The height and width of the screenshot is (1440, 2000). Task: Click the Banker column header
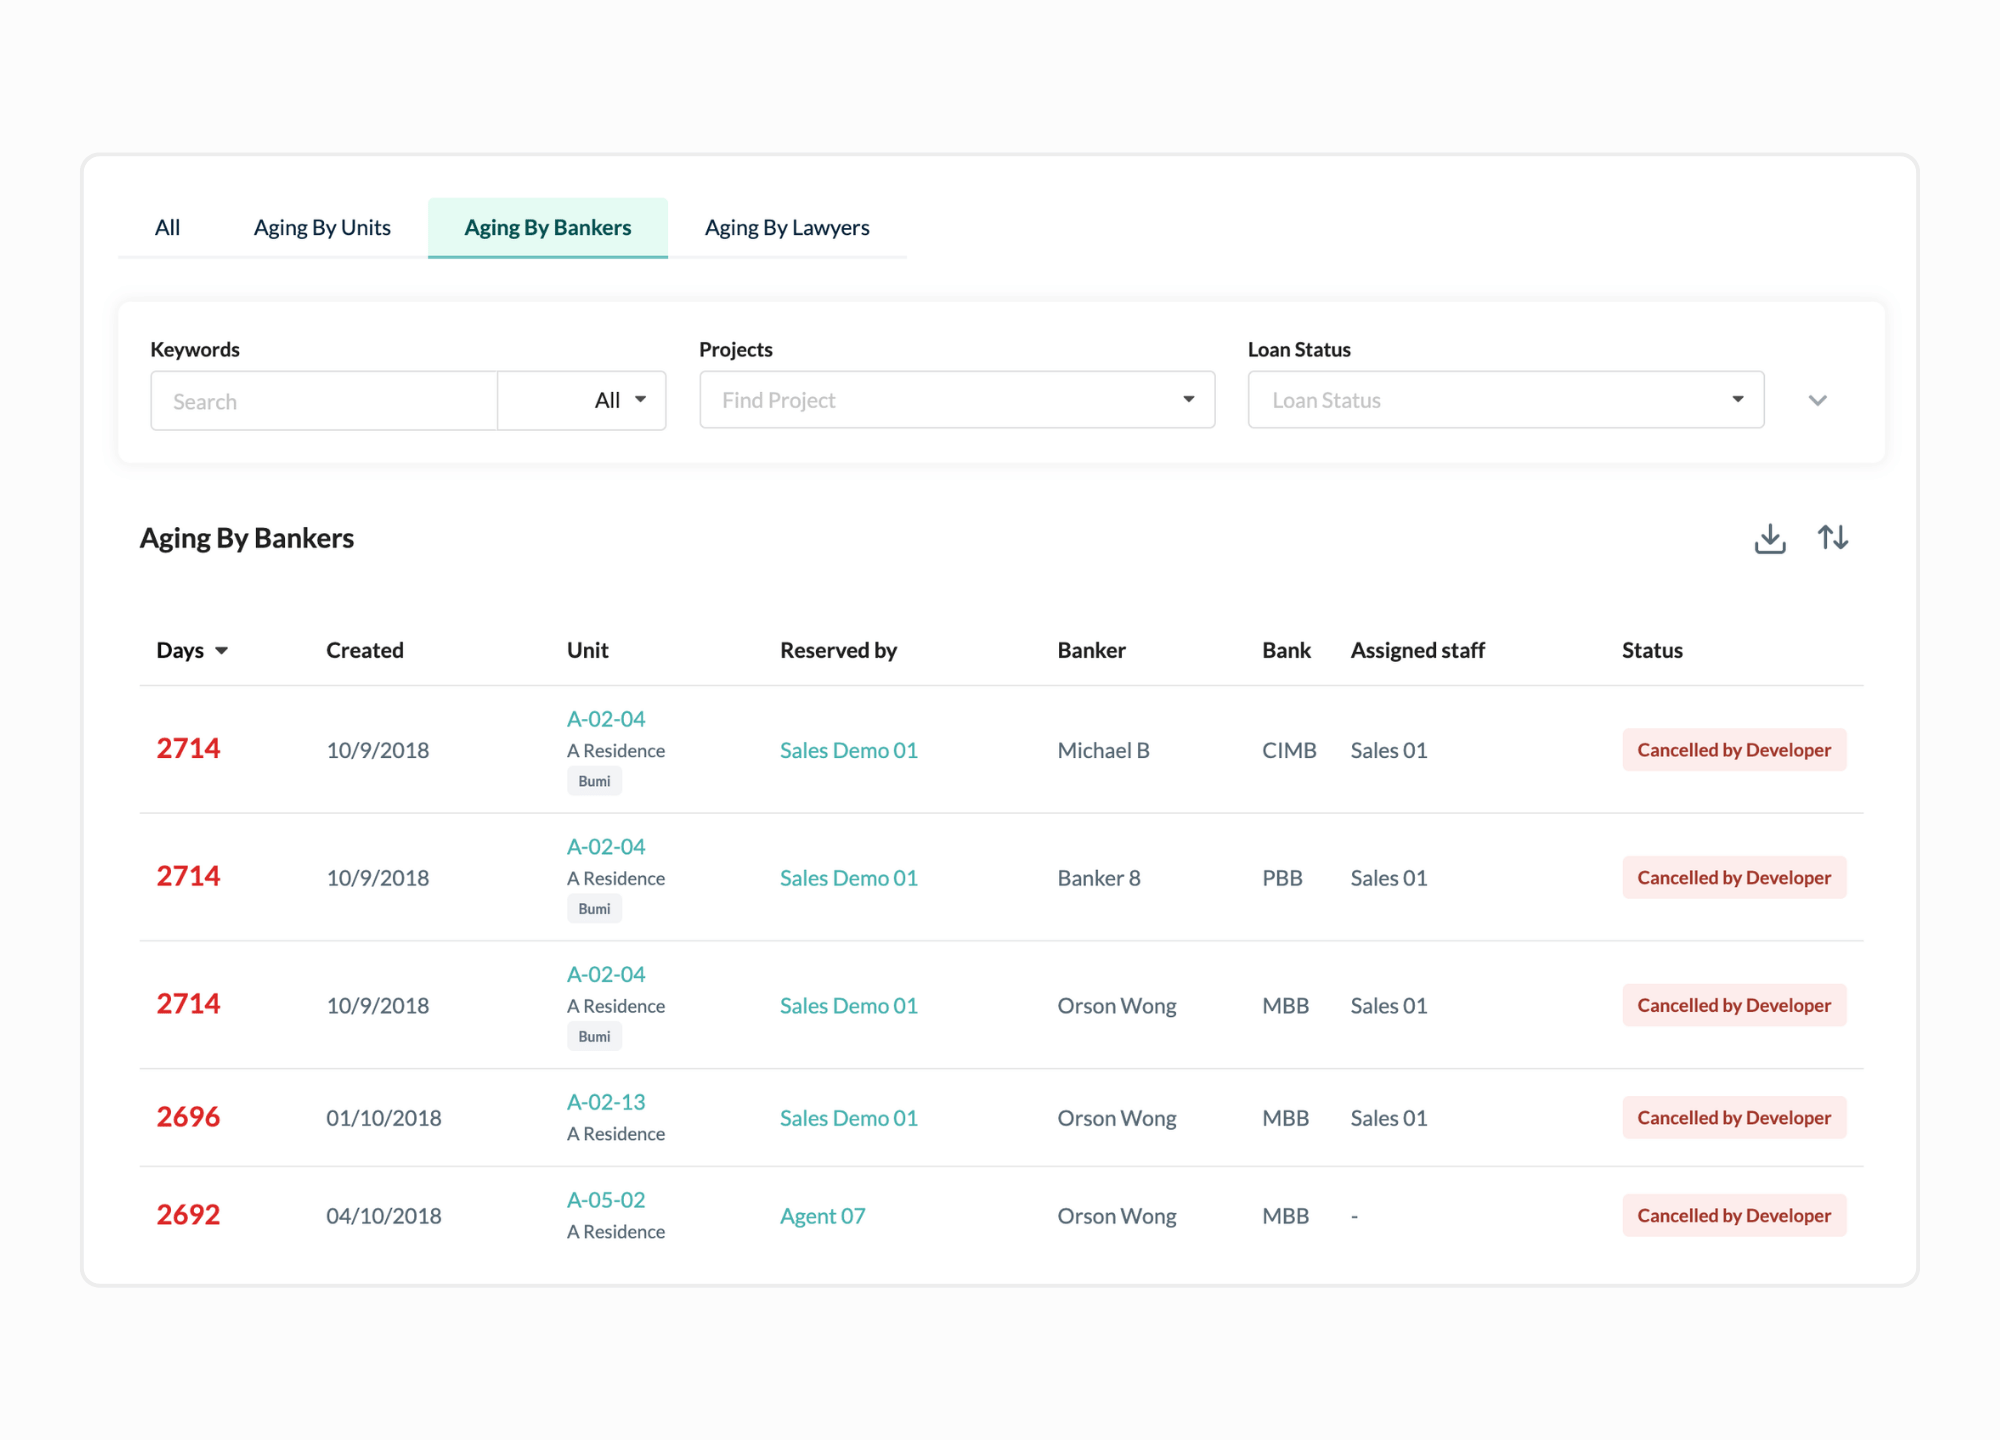1091,650
